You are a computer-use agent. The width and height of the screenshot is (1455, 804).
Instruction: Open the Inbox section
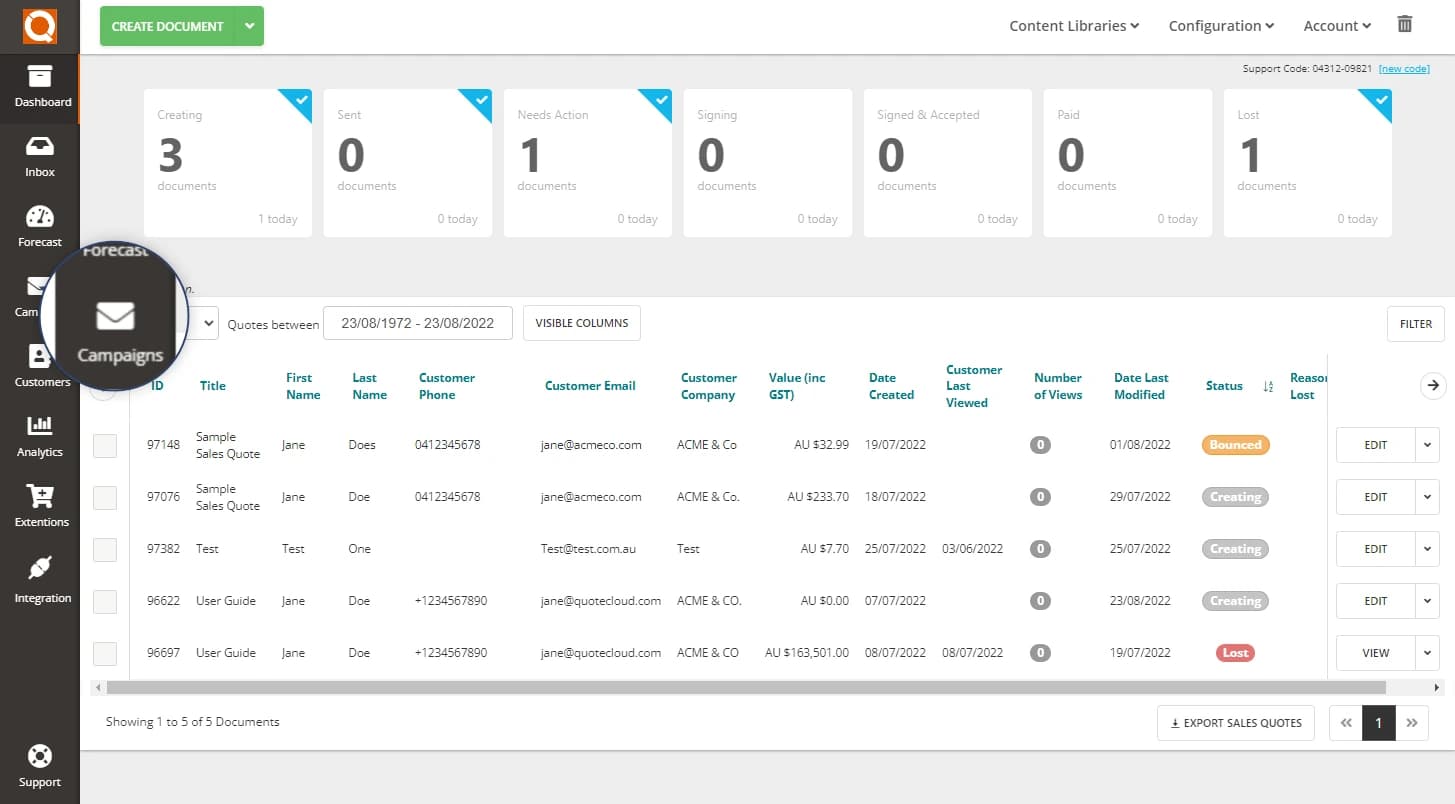(x=40, y=158)
